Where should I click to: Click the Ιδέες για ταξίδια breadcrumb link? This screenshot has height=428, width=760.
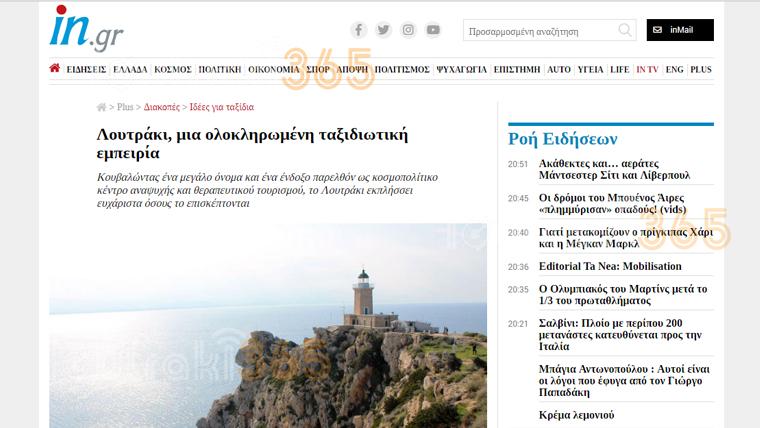pyautogui.click(x=221, y=107)
